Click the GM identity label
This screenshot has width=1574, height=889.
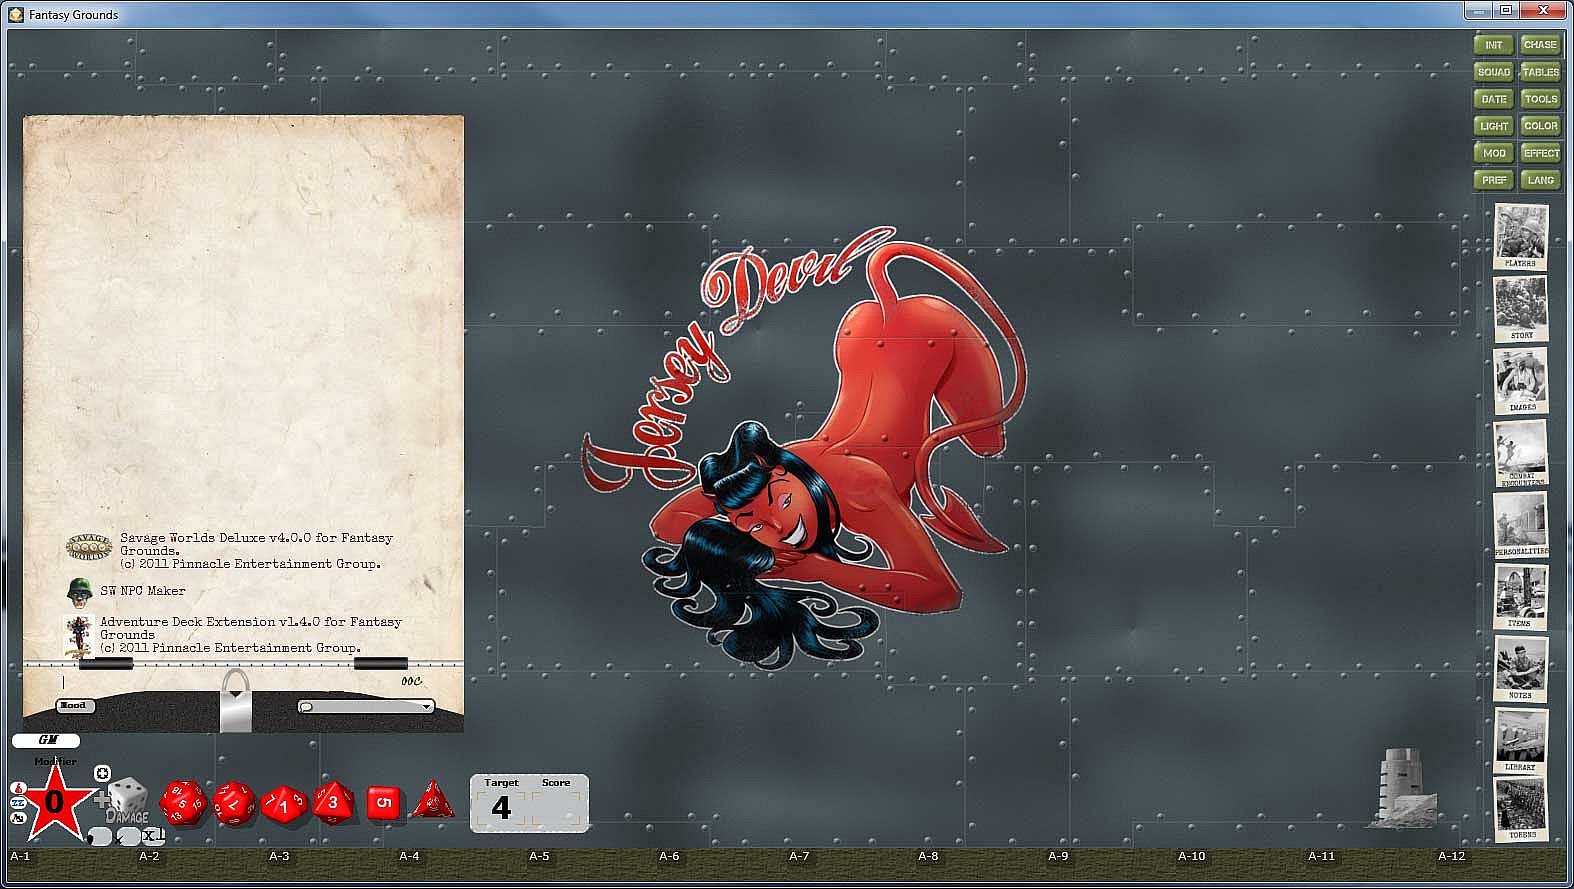coord(46,740)
